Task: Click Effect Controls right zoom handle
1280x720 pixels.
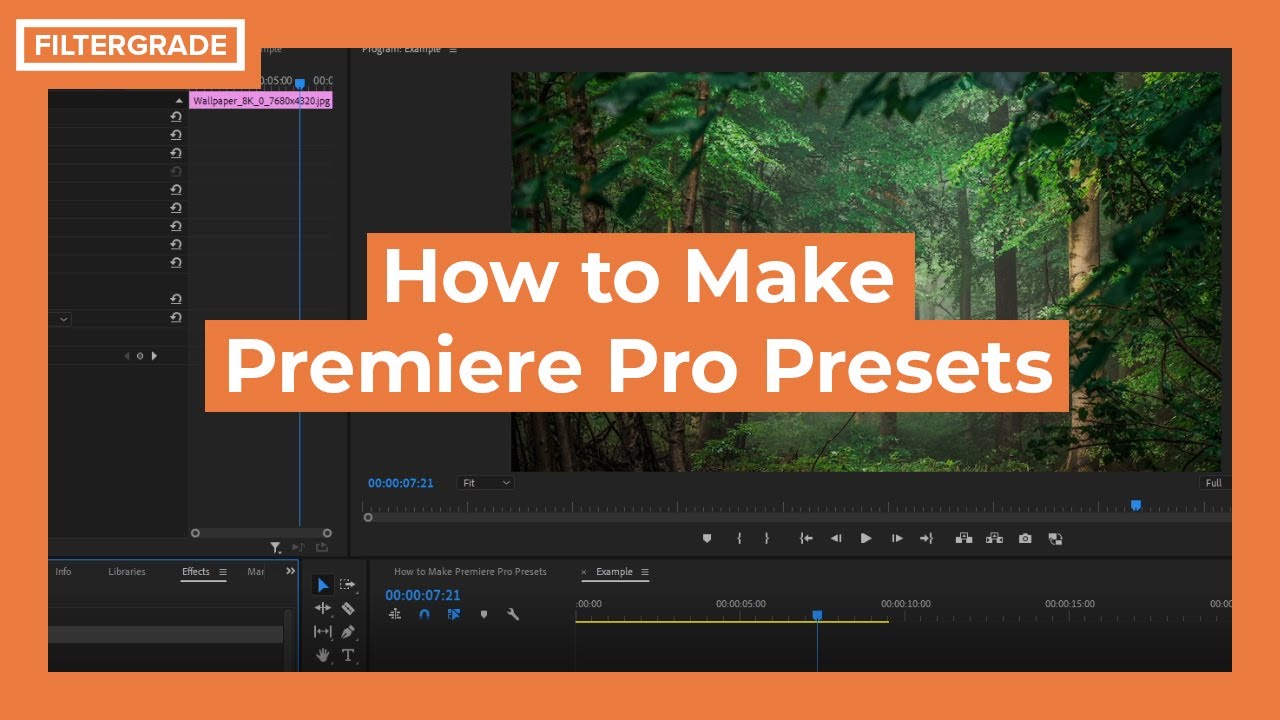Action: coord(327,533)
